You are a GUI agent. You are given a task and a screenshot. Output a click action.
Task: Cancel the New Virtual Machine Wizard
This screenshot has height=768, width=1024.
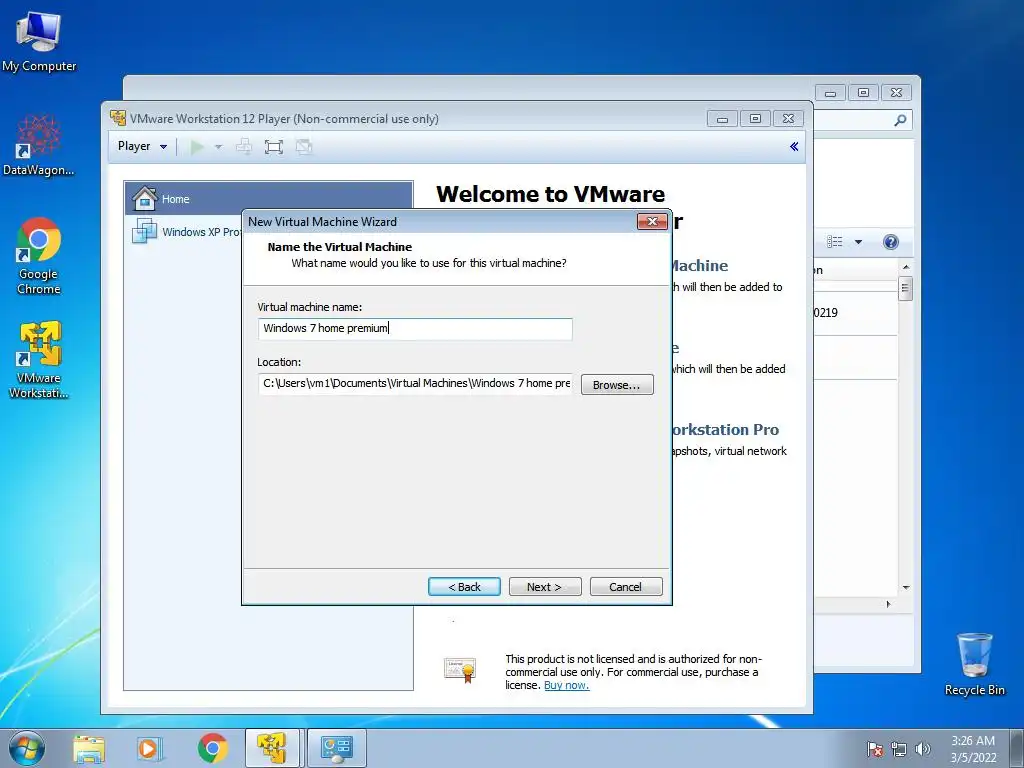(626, 586)
